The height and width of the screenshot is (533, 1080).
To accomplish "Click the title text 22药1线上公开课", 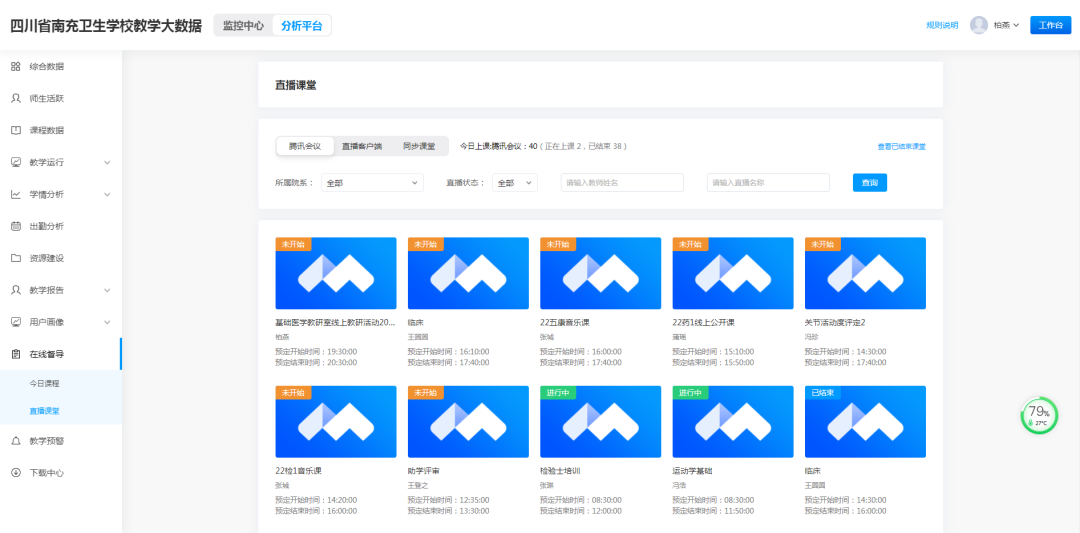I will [703, 322].
